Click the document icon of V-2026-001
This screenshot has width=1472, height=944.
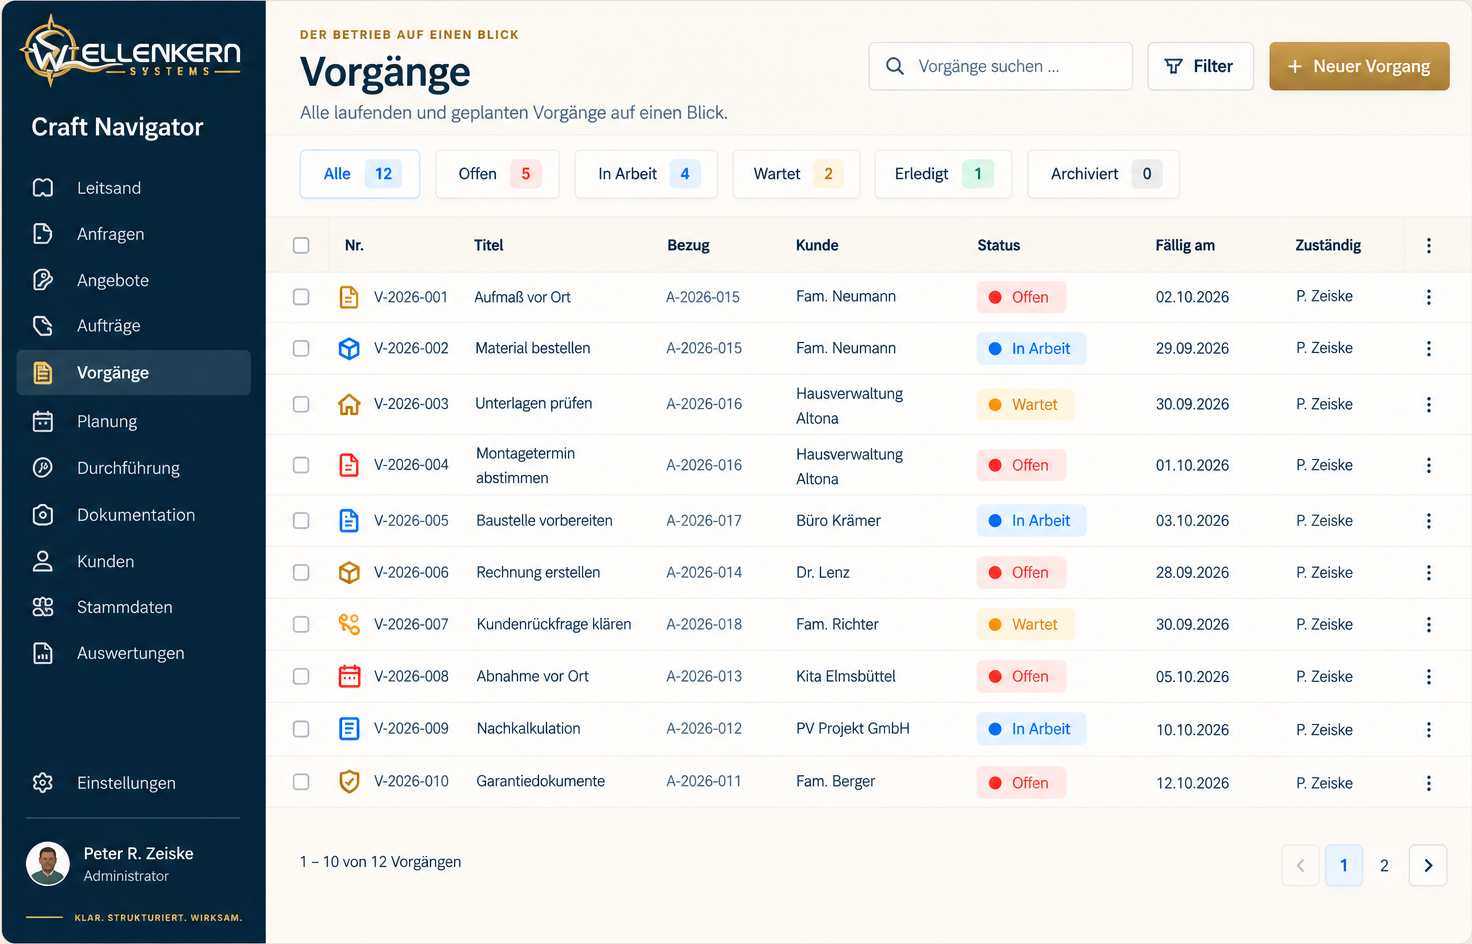(x=349, y=297)
